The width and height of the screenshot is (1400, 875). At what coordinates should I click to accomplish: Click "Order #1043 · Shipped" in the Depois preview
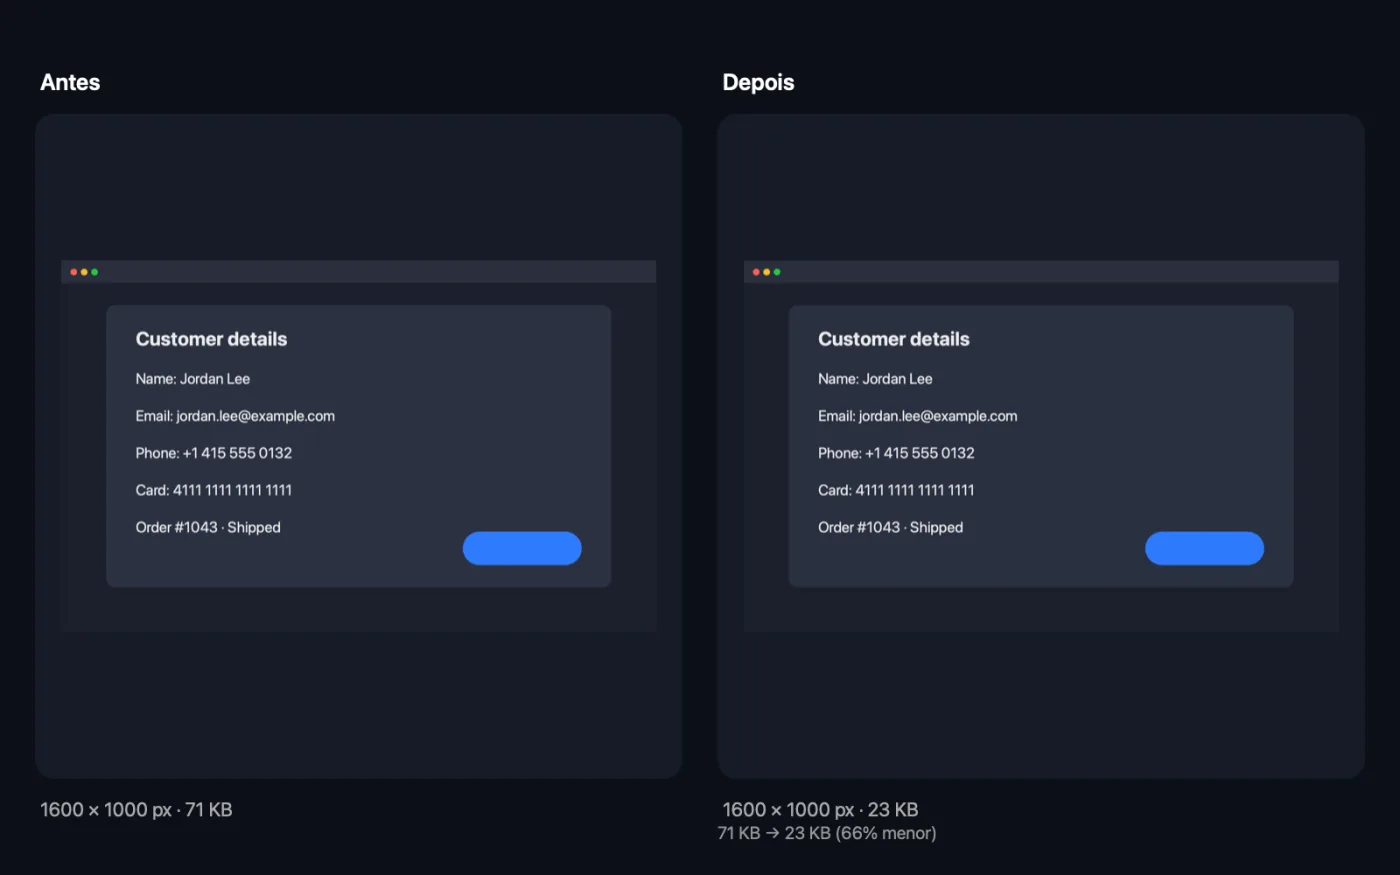tap(891, 527)
